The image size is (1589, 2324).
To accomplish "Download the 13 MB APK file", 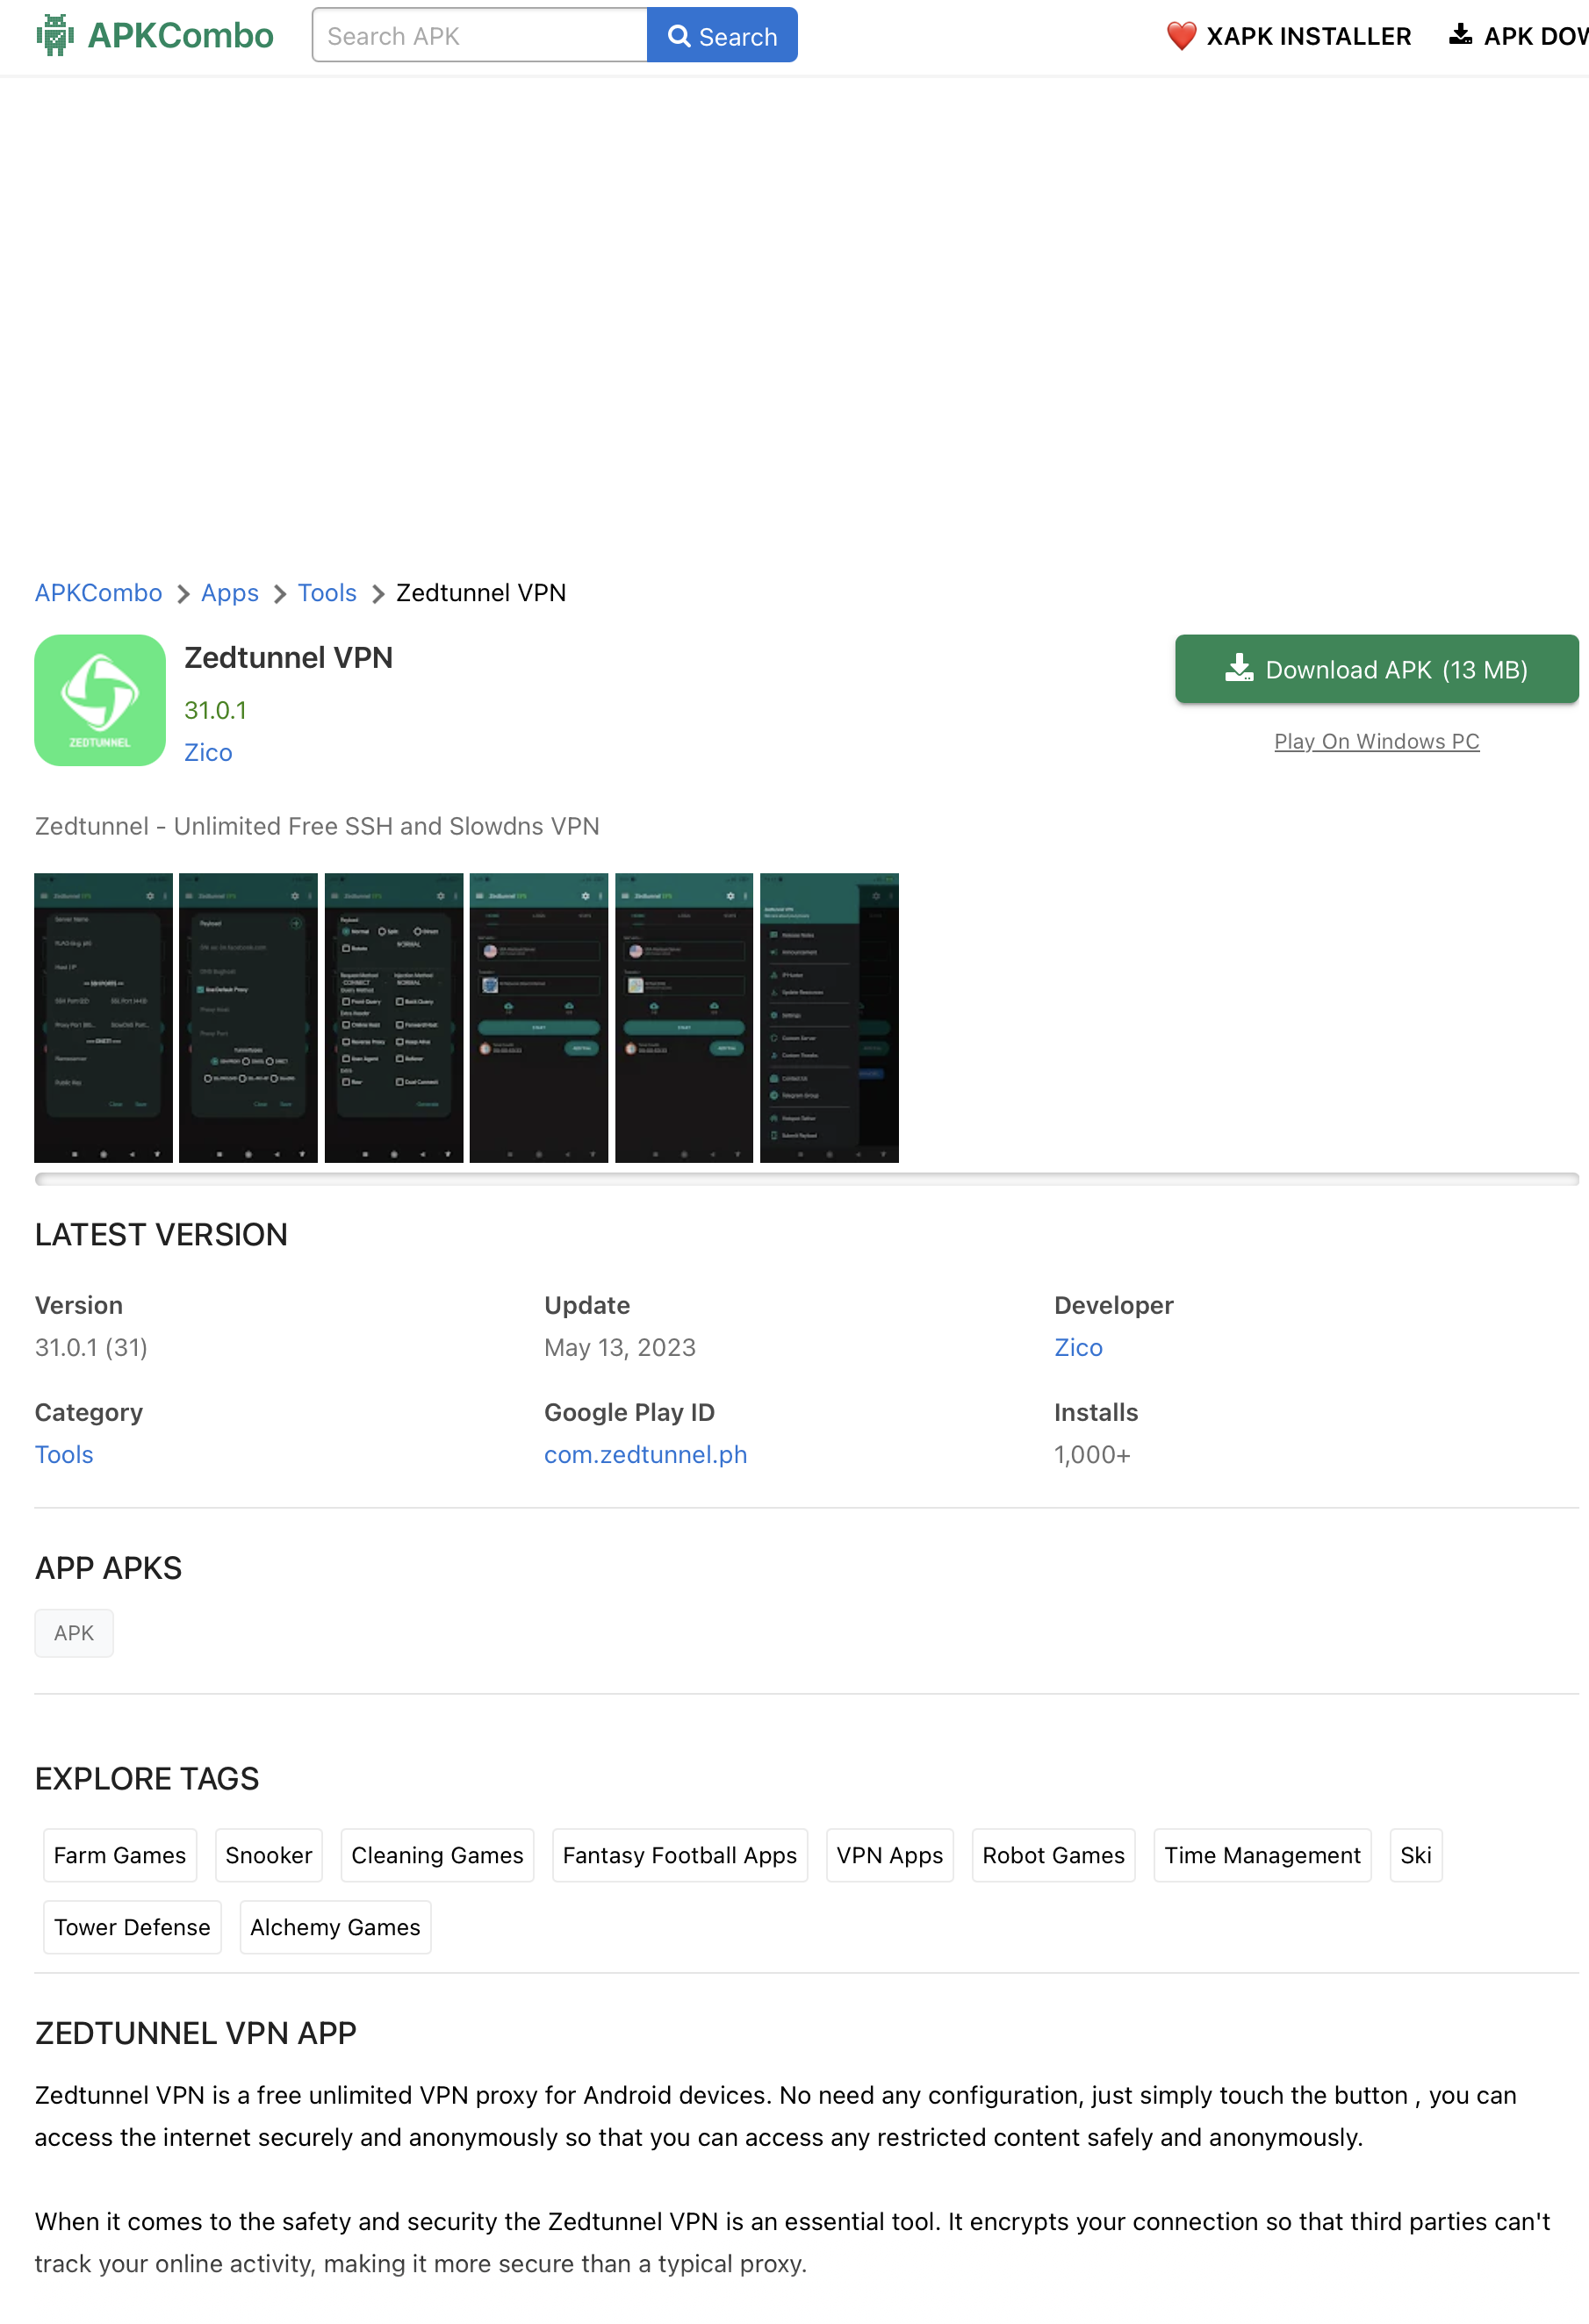I will click(1376, 669).
